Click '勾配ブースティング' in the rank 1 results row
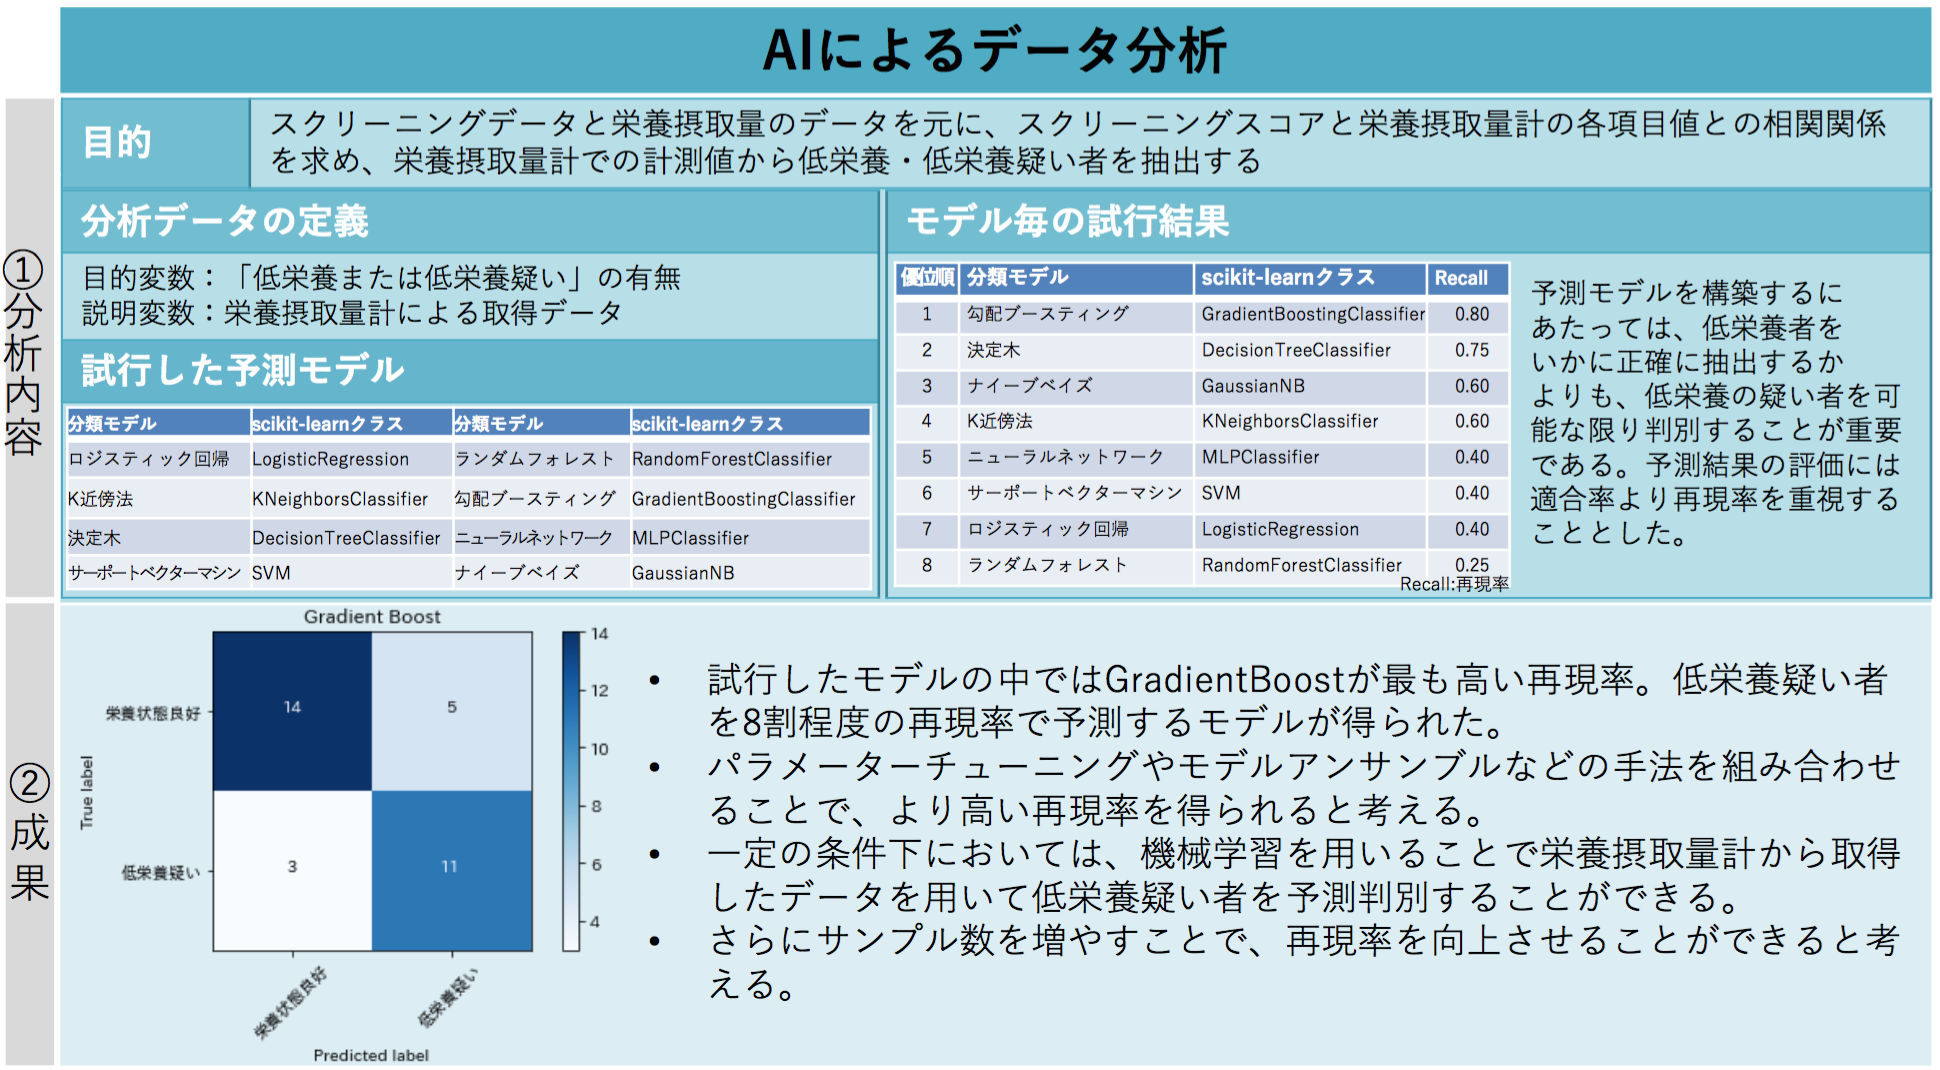 click(1048, 314)
